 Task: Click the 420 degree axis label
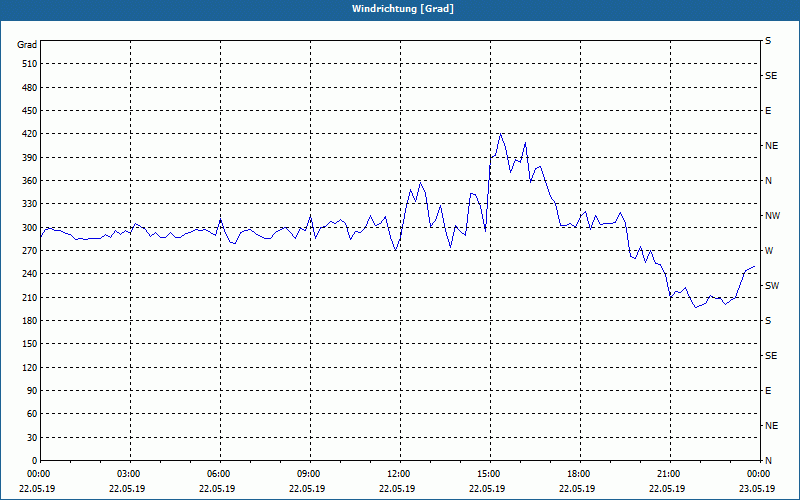pyautogui.click(x=30, y=134)
